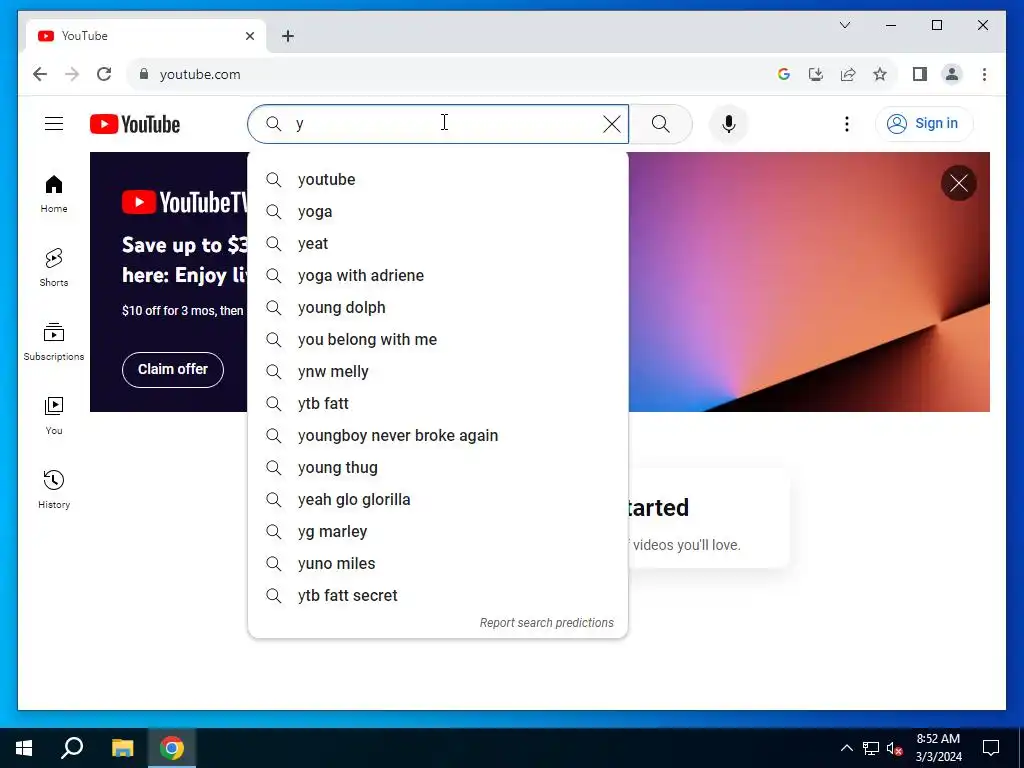Choose the 'yg marley' suggestion
The width and height of the screenshot is (1024, 768).
438,532
